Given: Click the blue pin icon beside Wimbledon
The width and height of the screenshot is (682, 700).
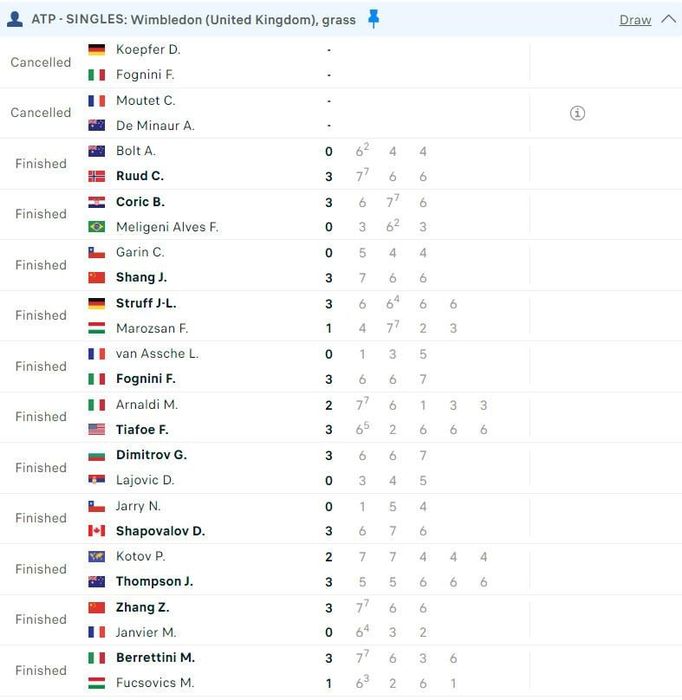Looking at the screenshot, I should pyautogui.click(x=374, y=19).
